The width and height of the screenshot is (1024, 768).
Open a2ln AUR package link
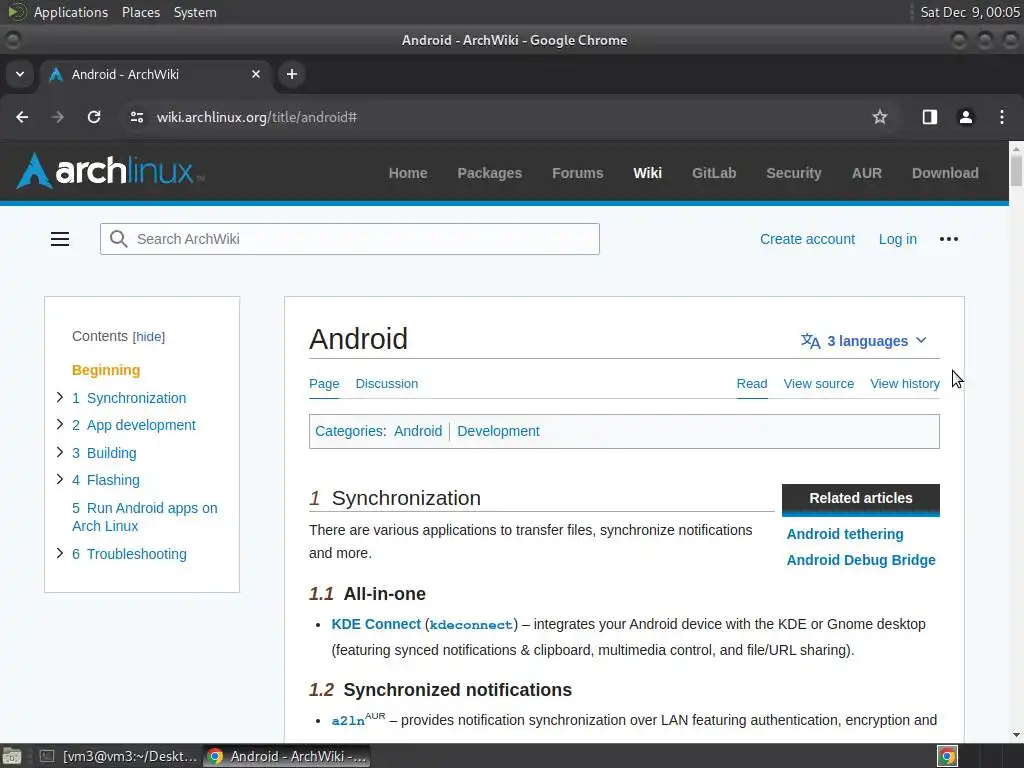348,721
